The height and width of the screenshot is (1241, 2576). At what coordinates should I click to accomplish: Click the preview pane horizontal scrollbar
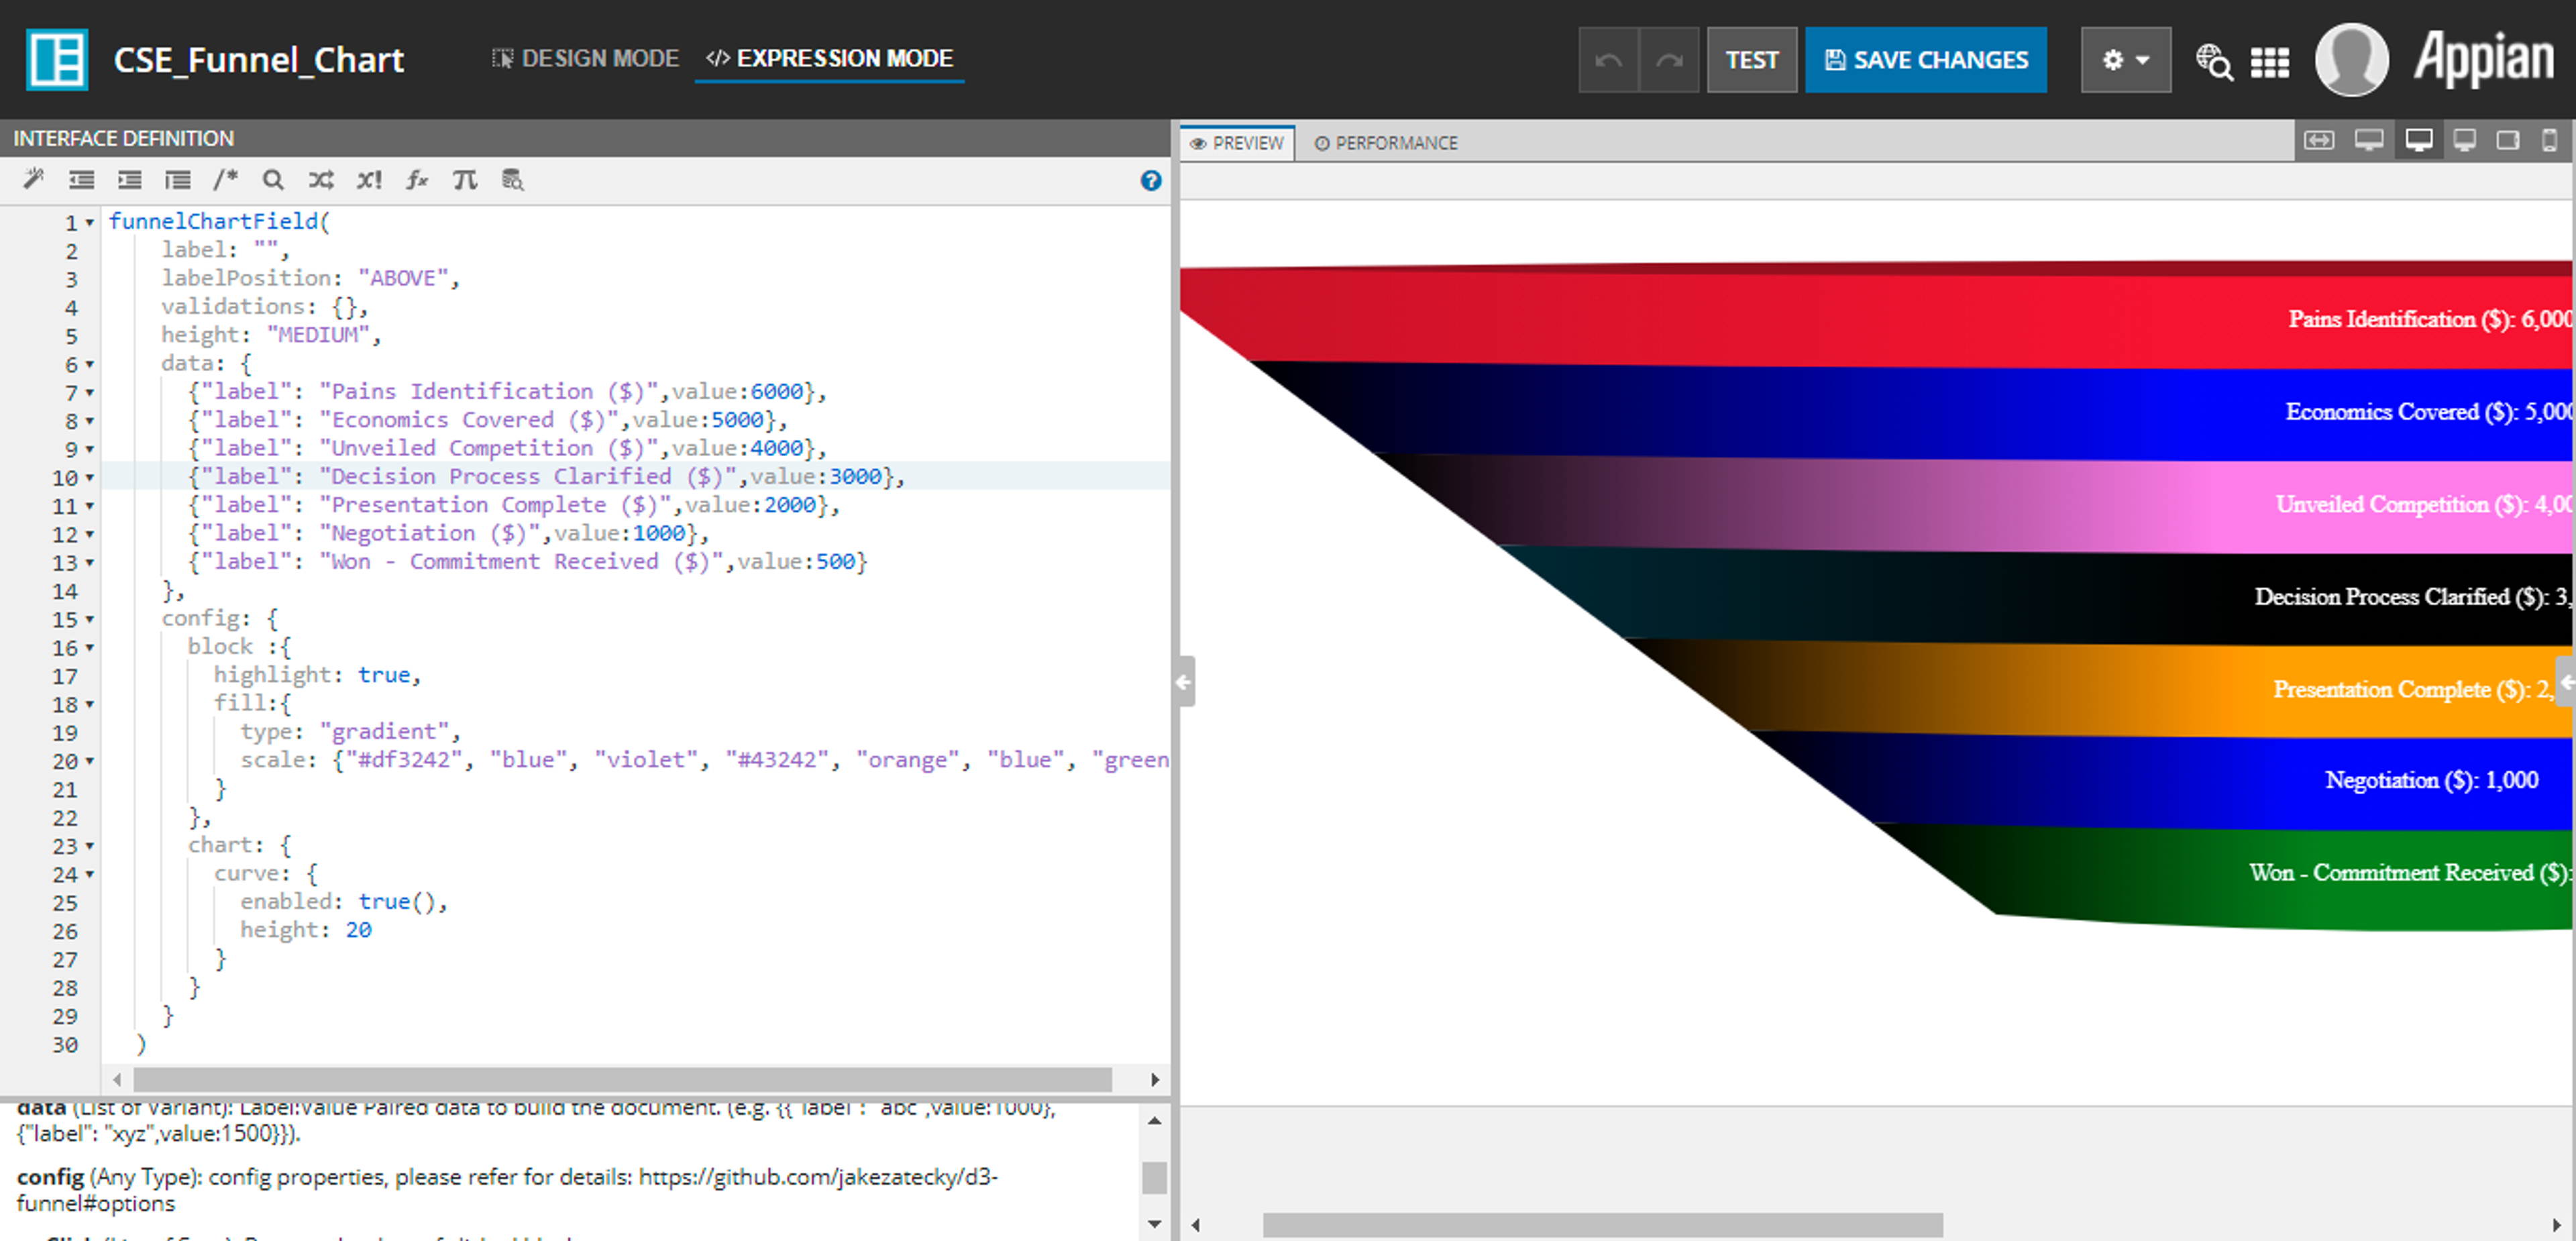pos(1602,1224)
